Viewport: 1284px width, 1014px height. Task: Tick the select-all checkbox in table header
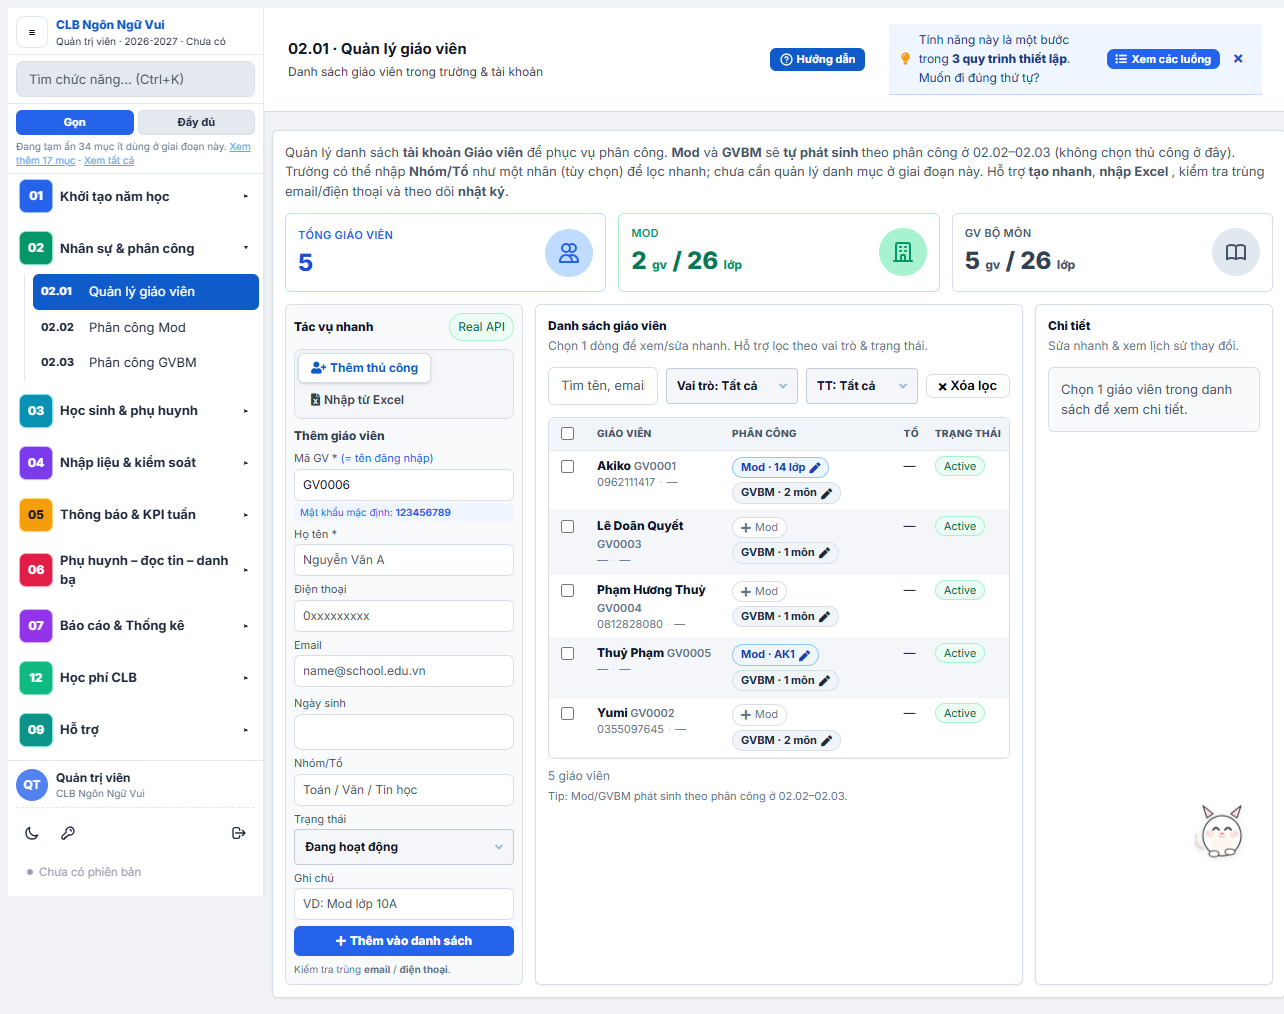[568, 433]
